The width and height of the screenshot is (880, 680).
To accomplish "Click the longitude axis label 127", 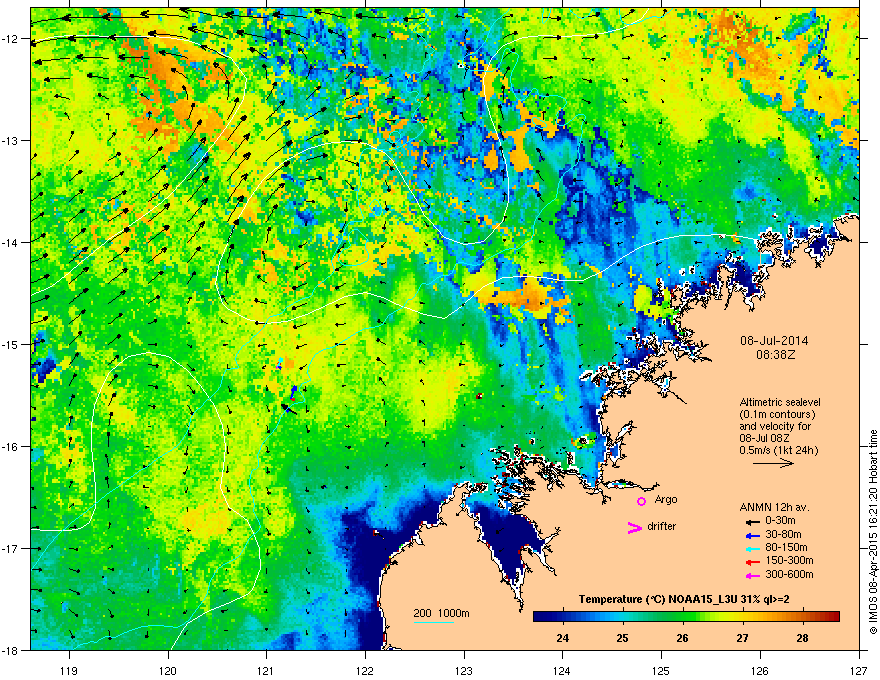I will [859, 670].
